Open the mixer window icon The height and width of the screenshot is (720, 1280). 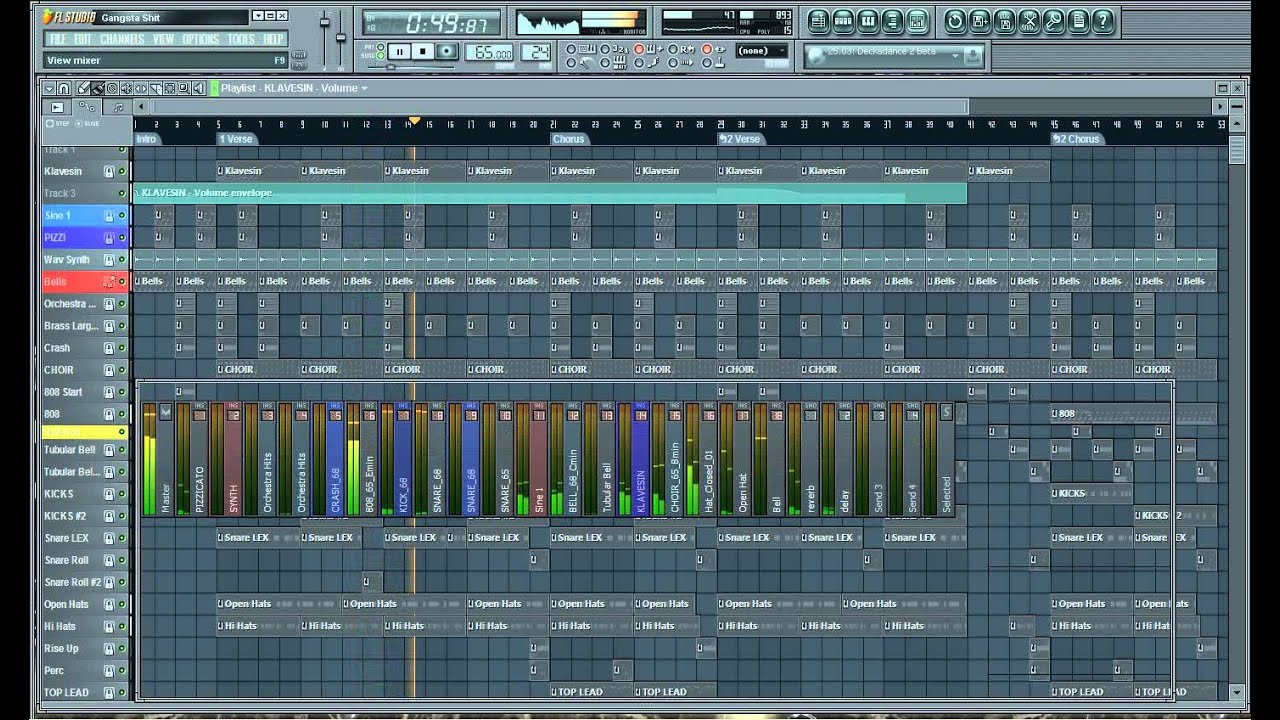point(915,20)
